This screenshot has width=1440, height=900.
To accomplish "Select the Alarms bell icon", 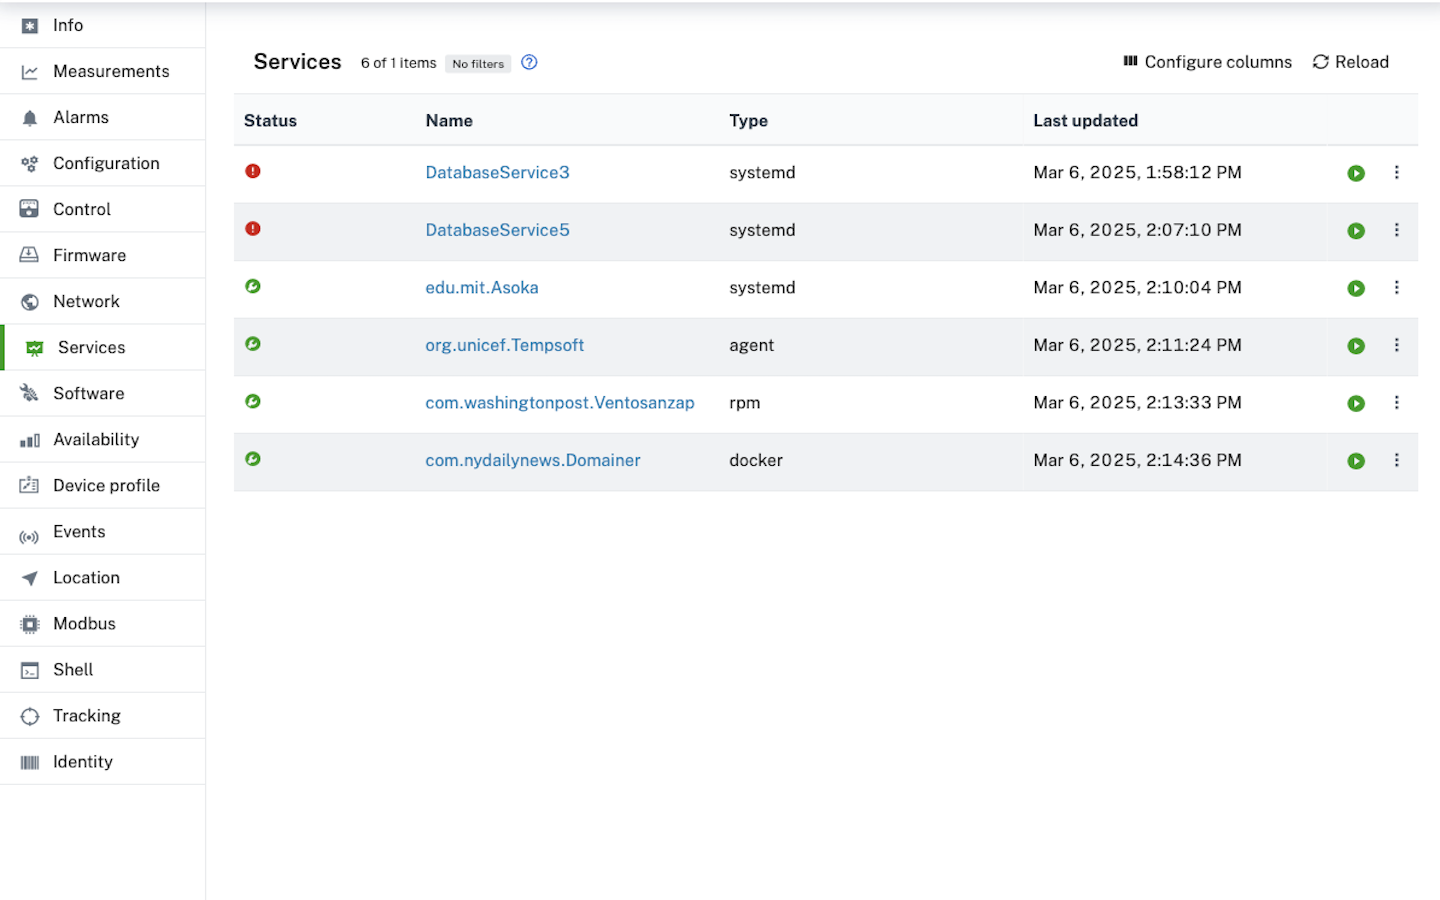I will coord(28,117).
